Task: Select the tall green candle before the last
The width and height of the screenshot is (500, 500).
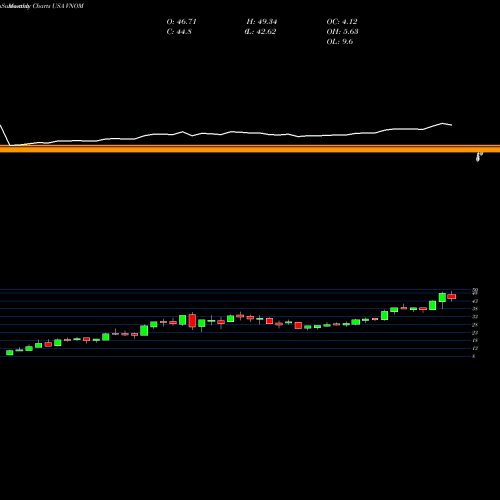Action: (442, 298)
